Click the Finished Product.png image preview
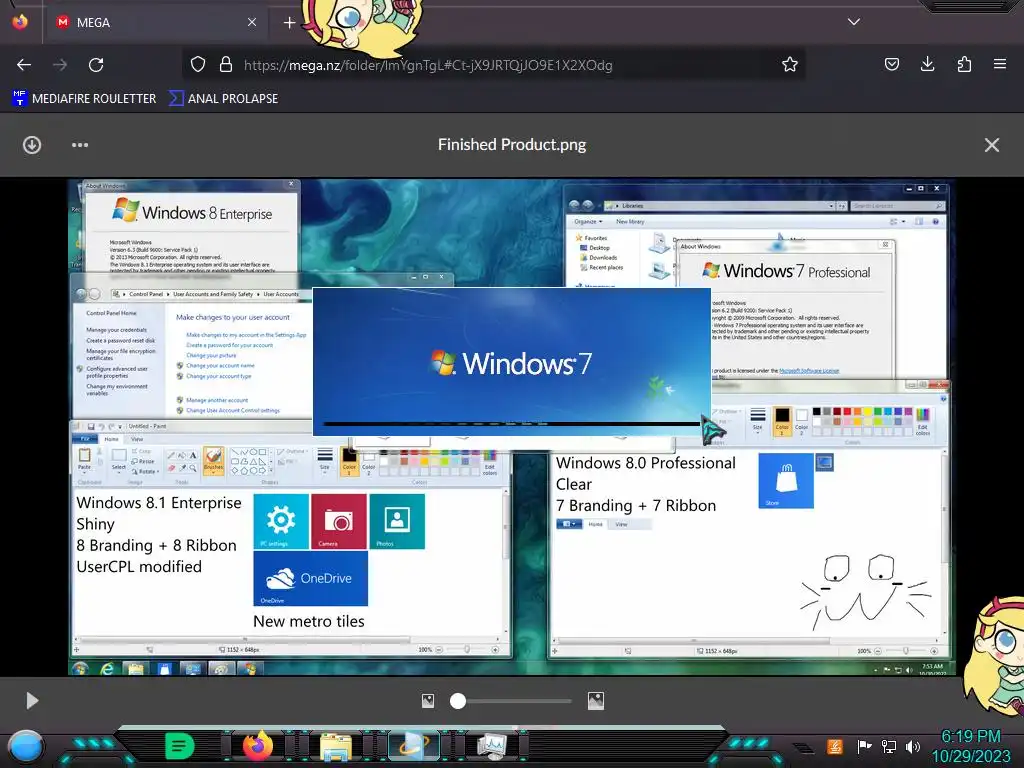 tap(511, 427)
